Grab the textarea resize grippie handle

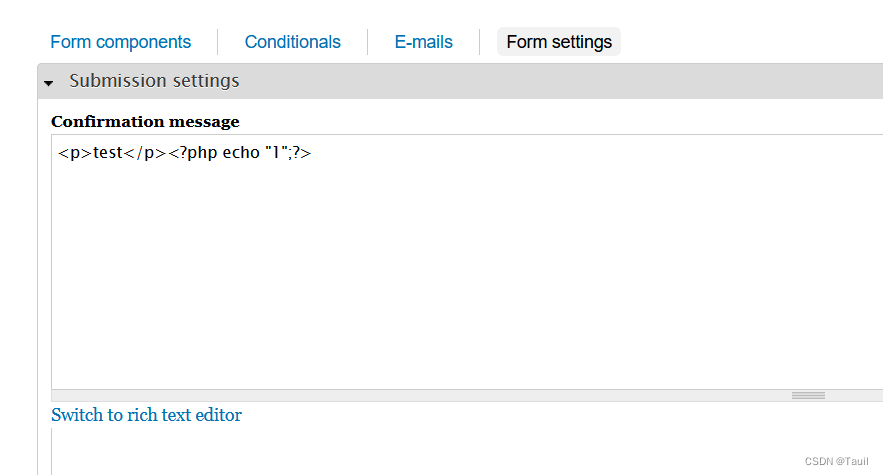(x=808, y=396)
